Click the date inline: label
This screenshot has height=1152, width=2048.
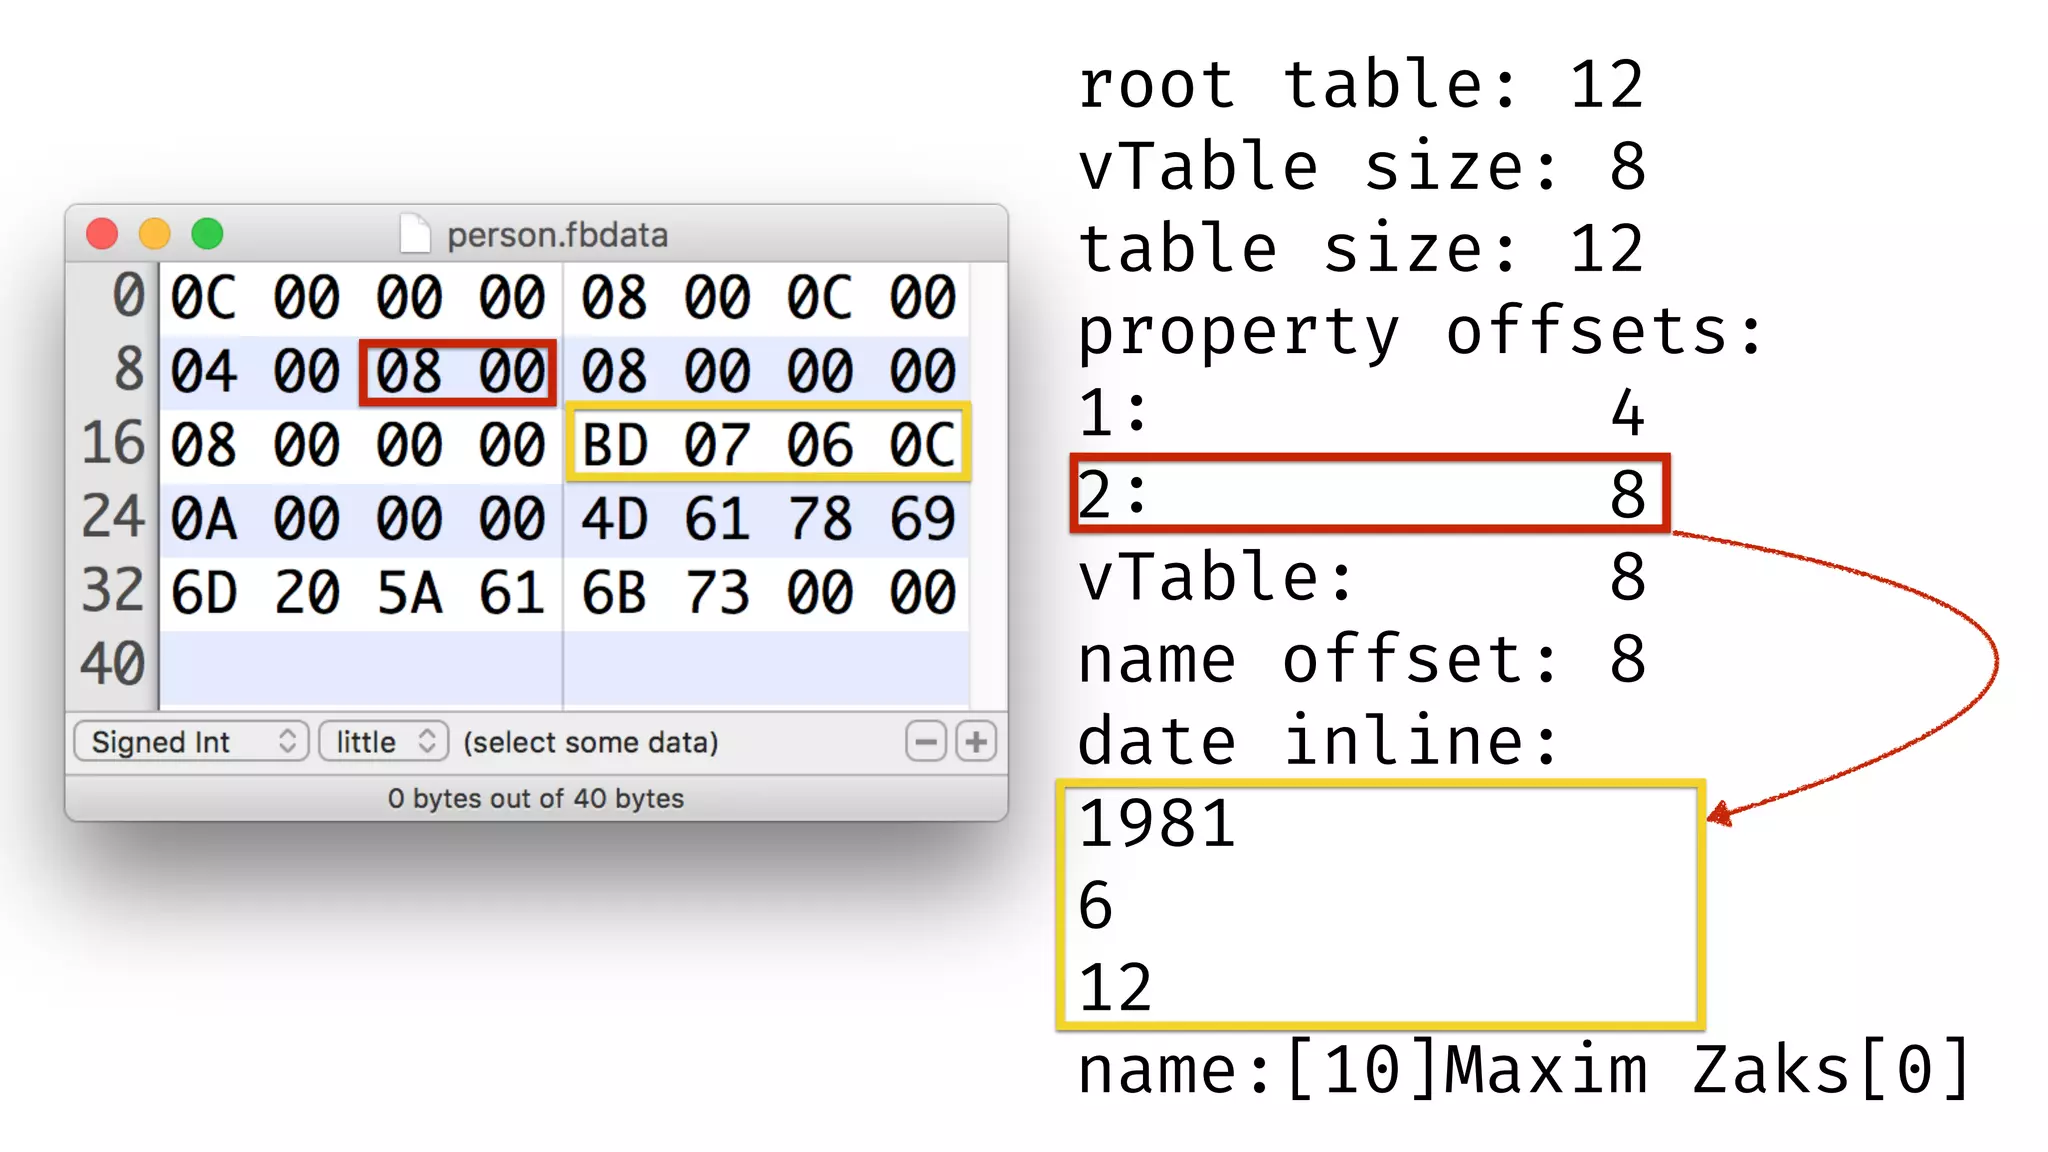(x=1319, y=741)
